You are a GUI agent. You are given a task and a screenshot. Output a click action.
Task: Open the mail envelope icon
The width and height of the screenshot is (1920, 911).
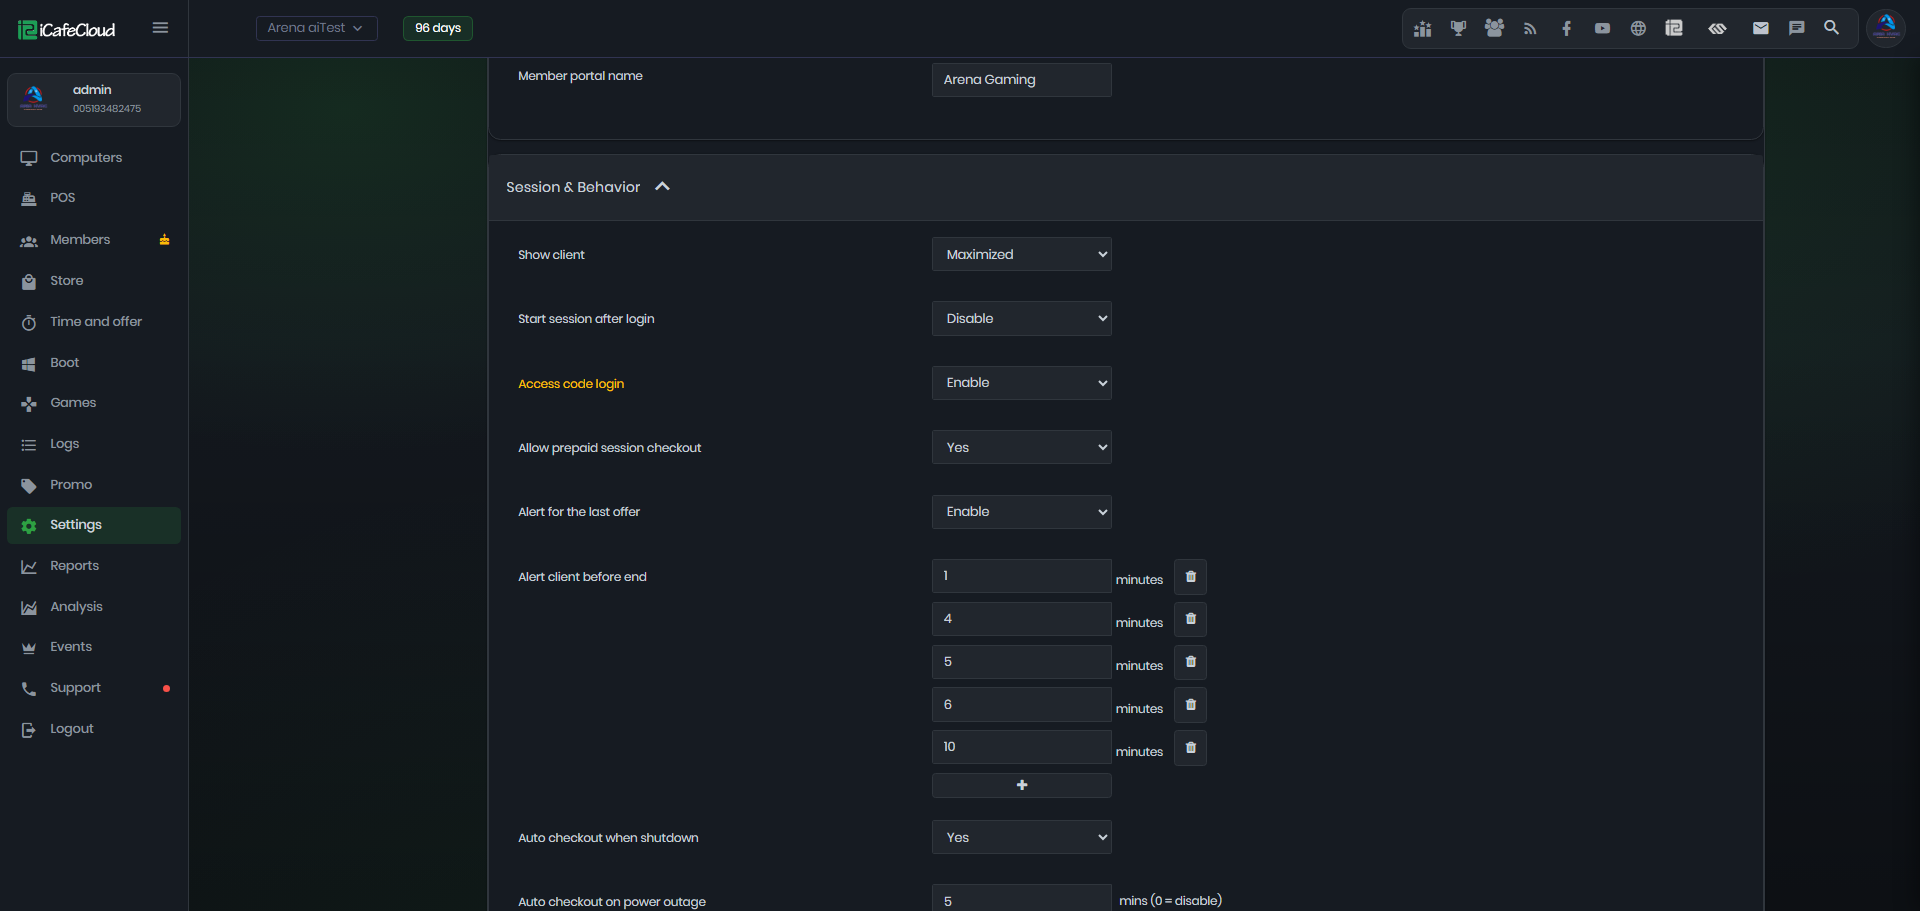click(1761, 28)
